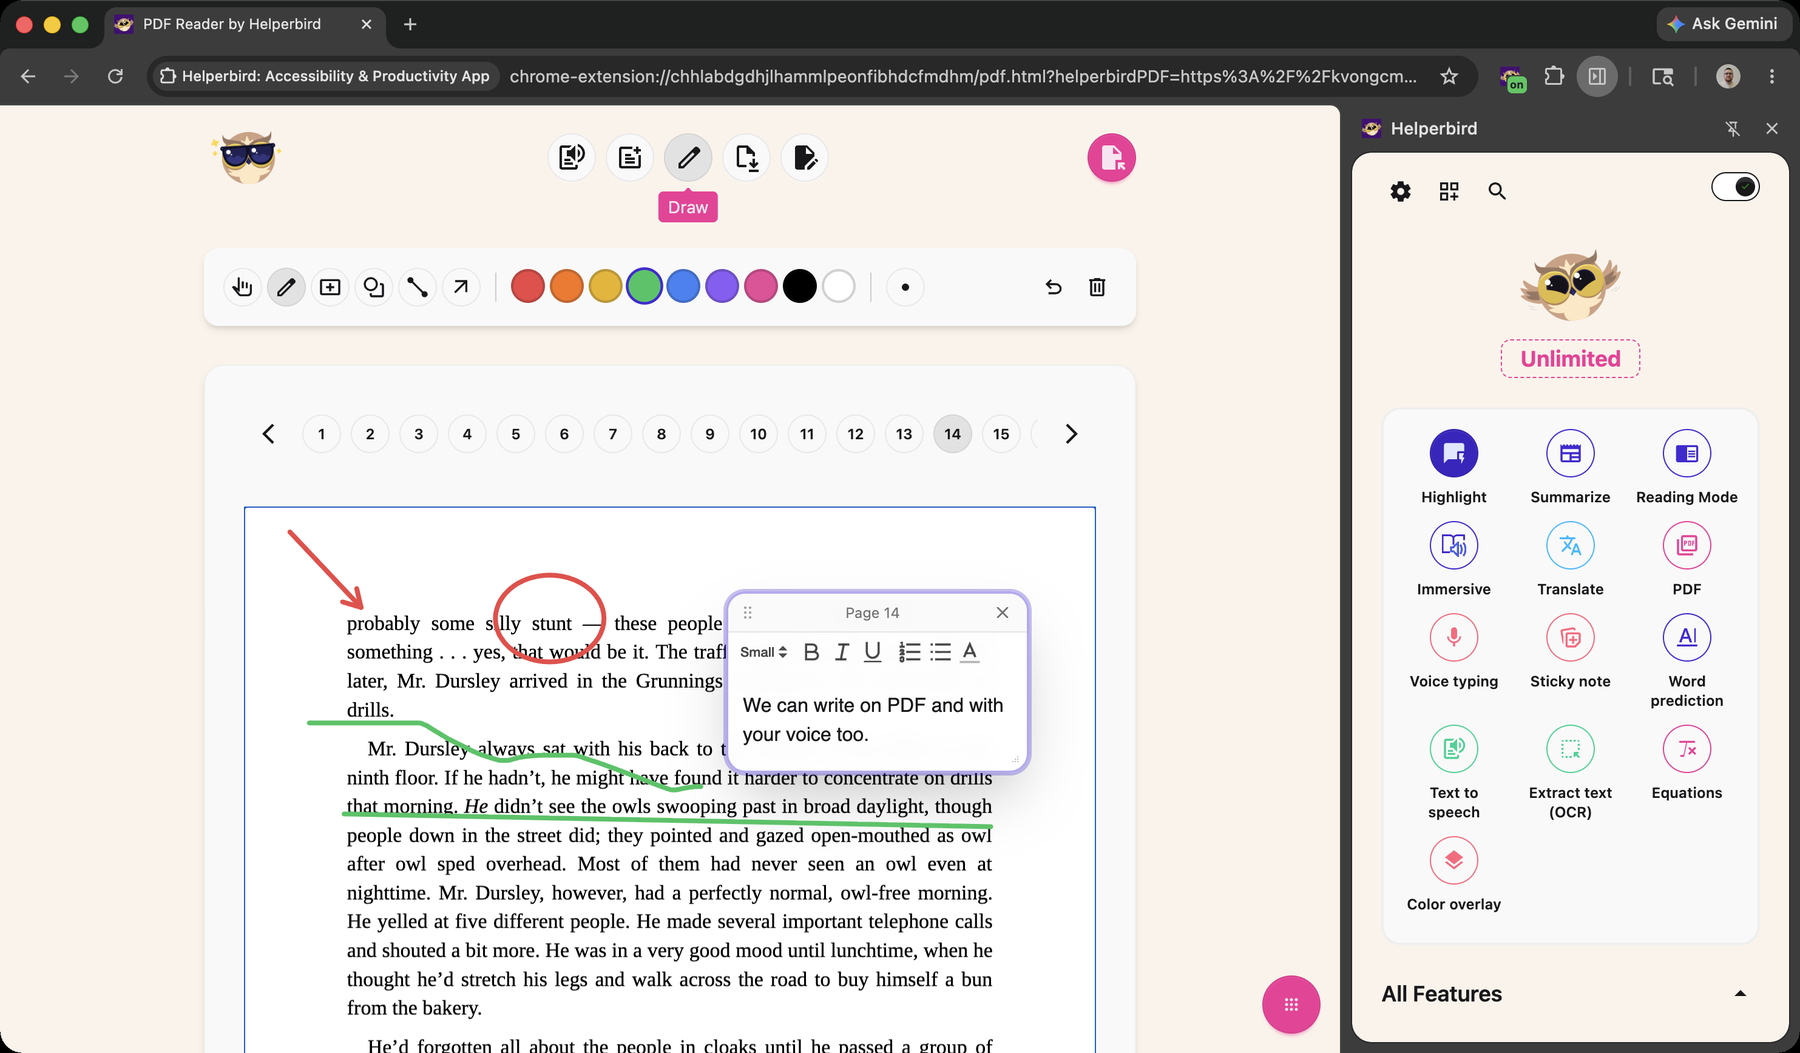Click the edit document icon
The image size is (1800, 1053).
[x=805, y=157]
